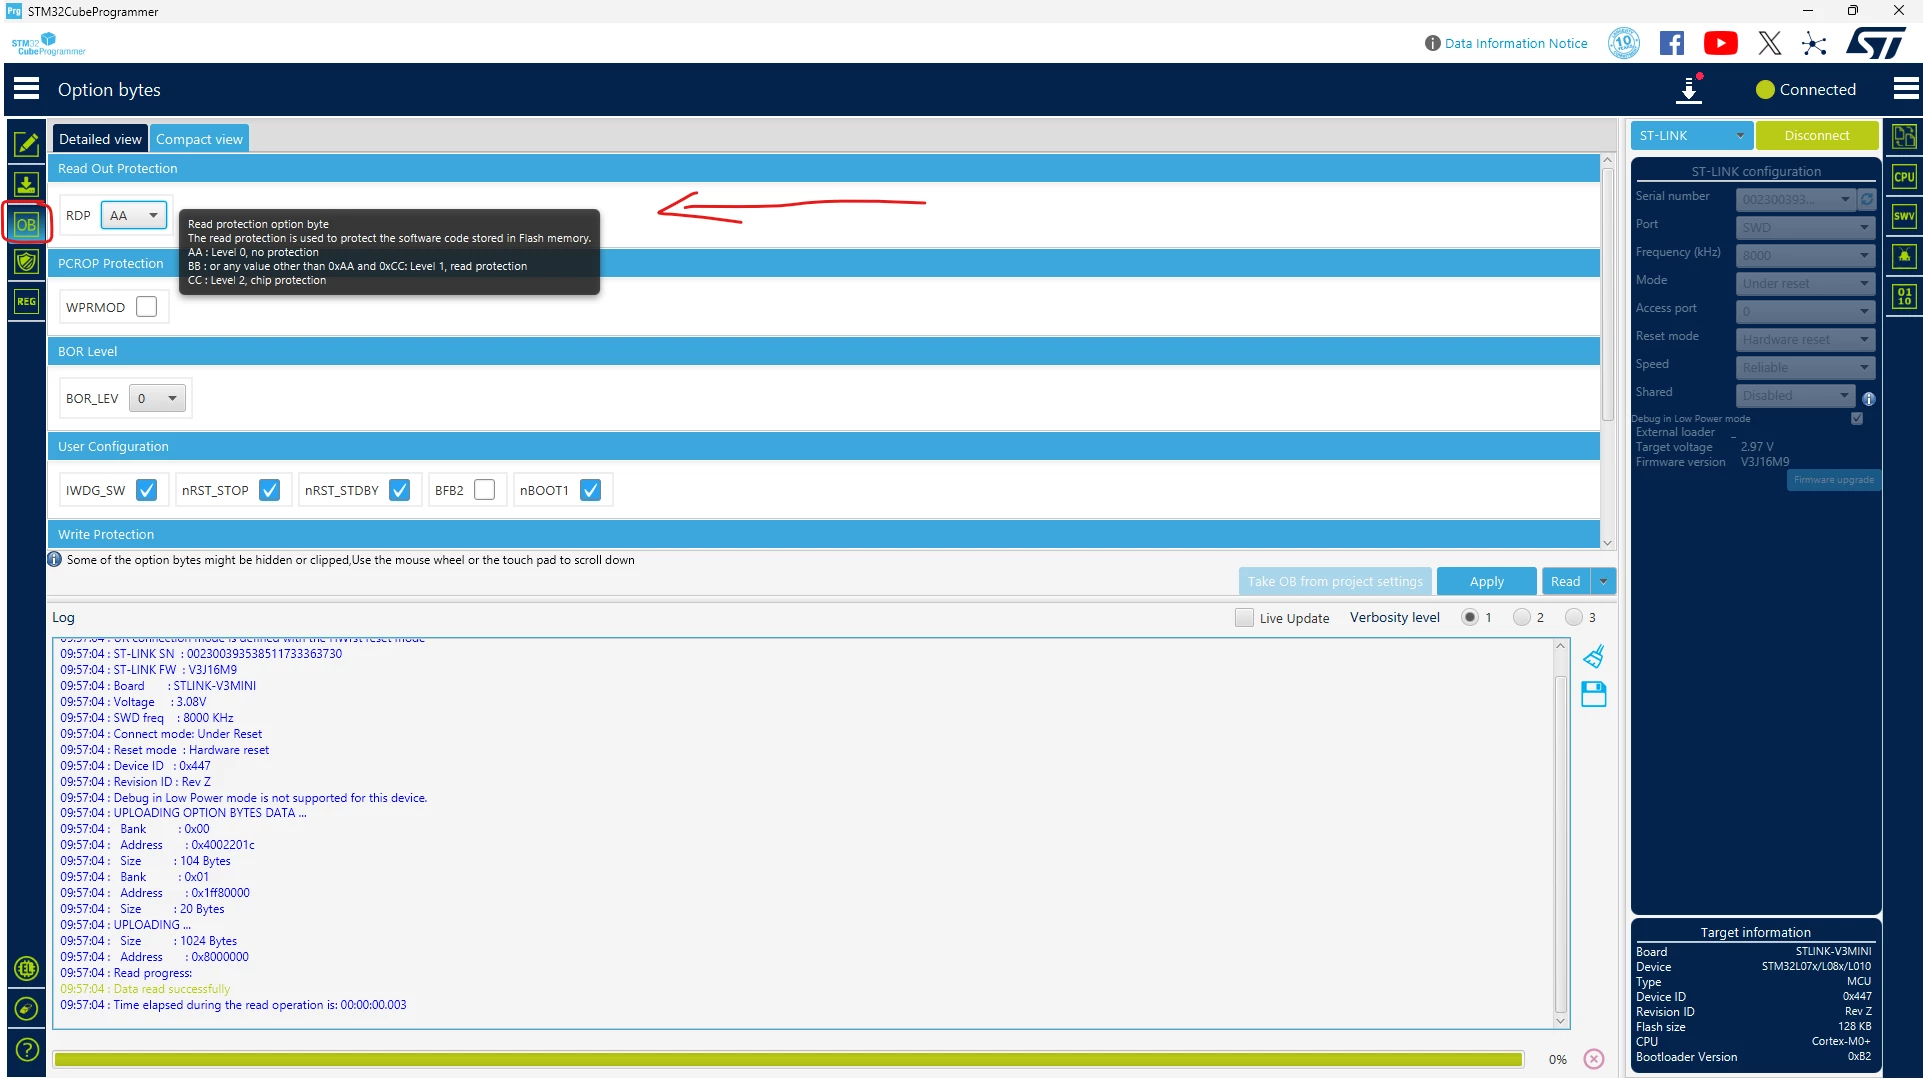Open the ST-LINK interface dropdown
This screenshot has height=1079, width=1923.
coord(1692,135)
